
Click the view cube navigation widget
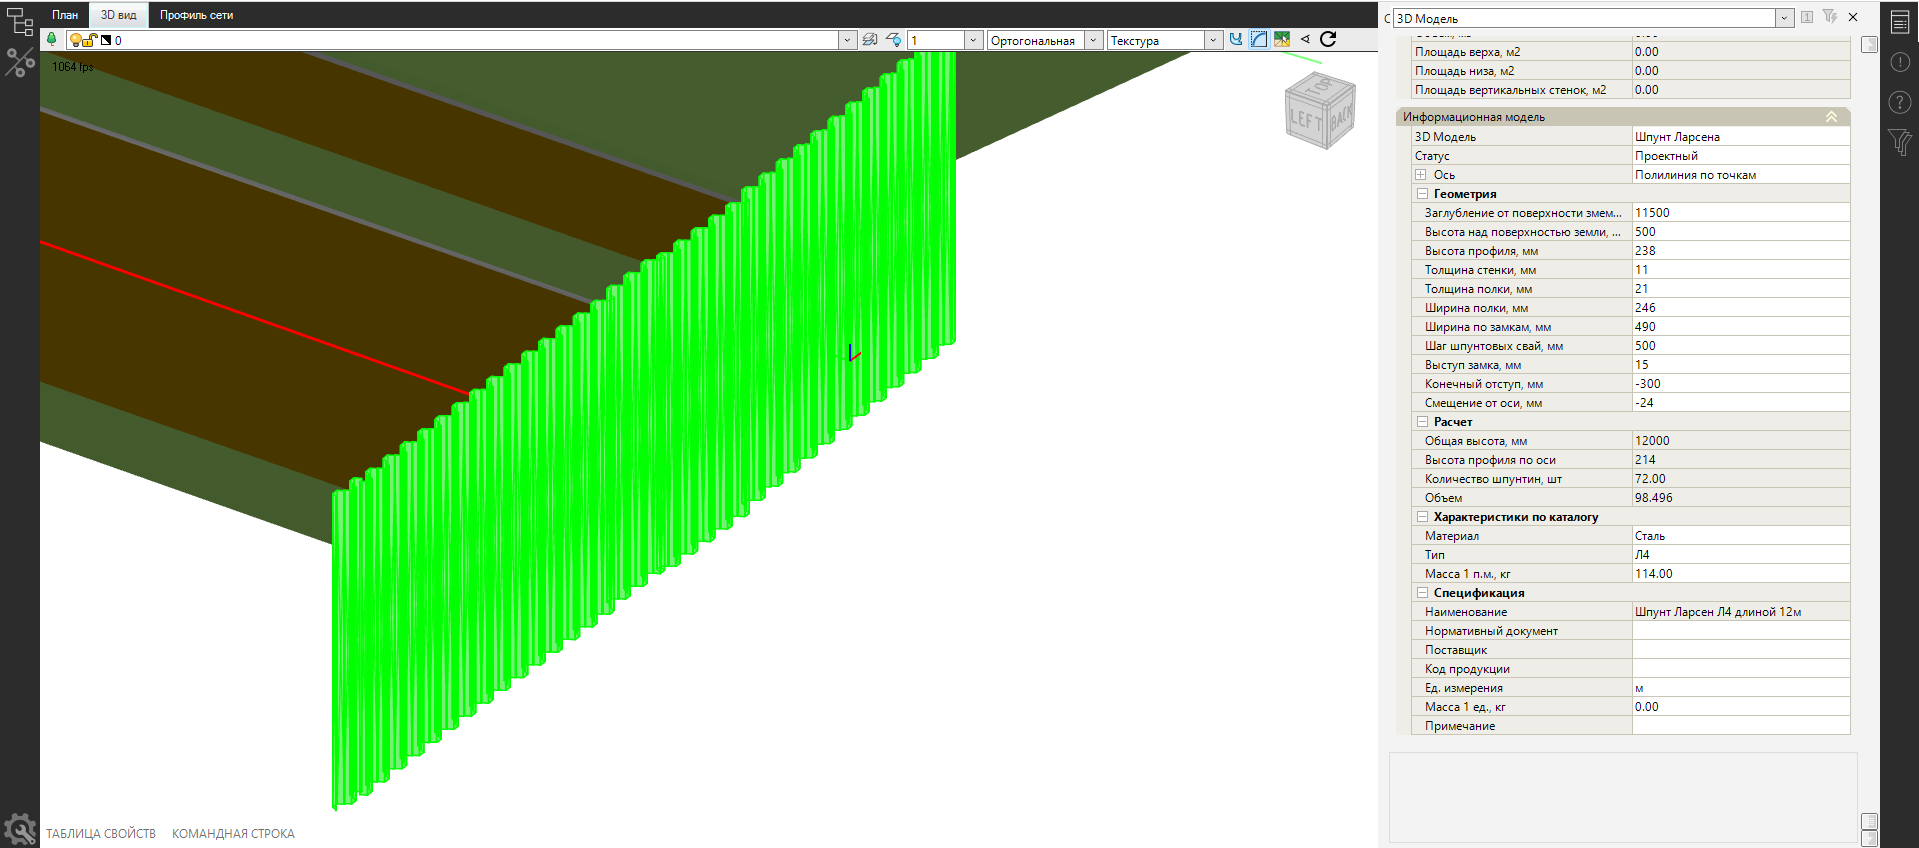pos(1319,112)
